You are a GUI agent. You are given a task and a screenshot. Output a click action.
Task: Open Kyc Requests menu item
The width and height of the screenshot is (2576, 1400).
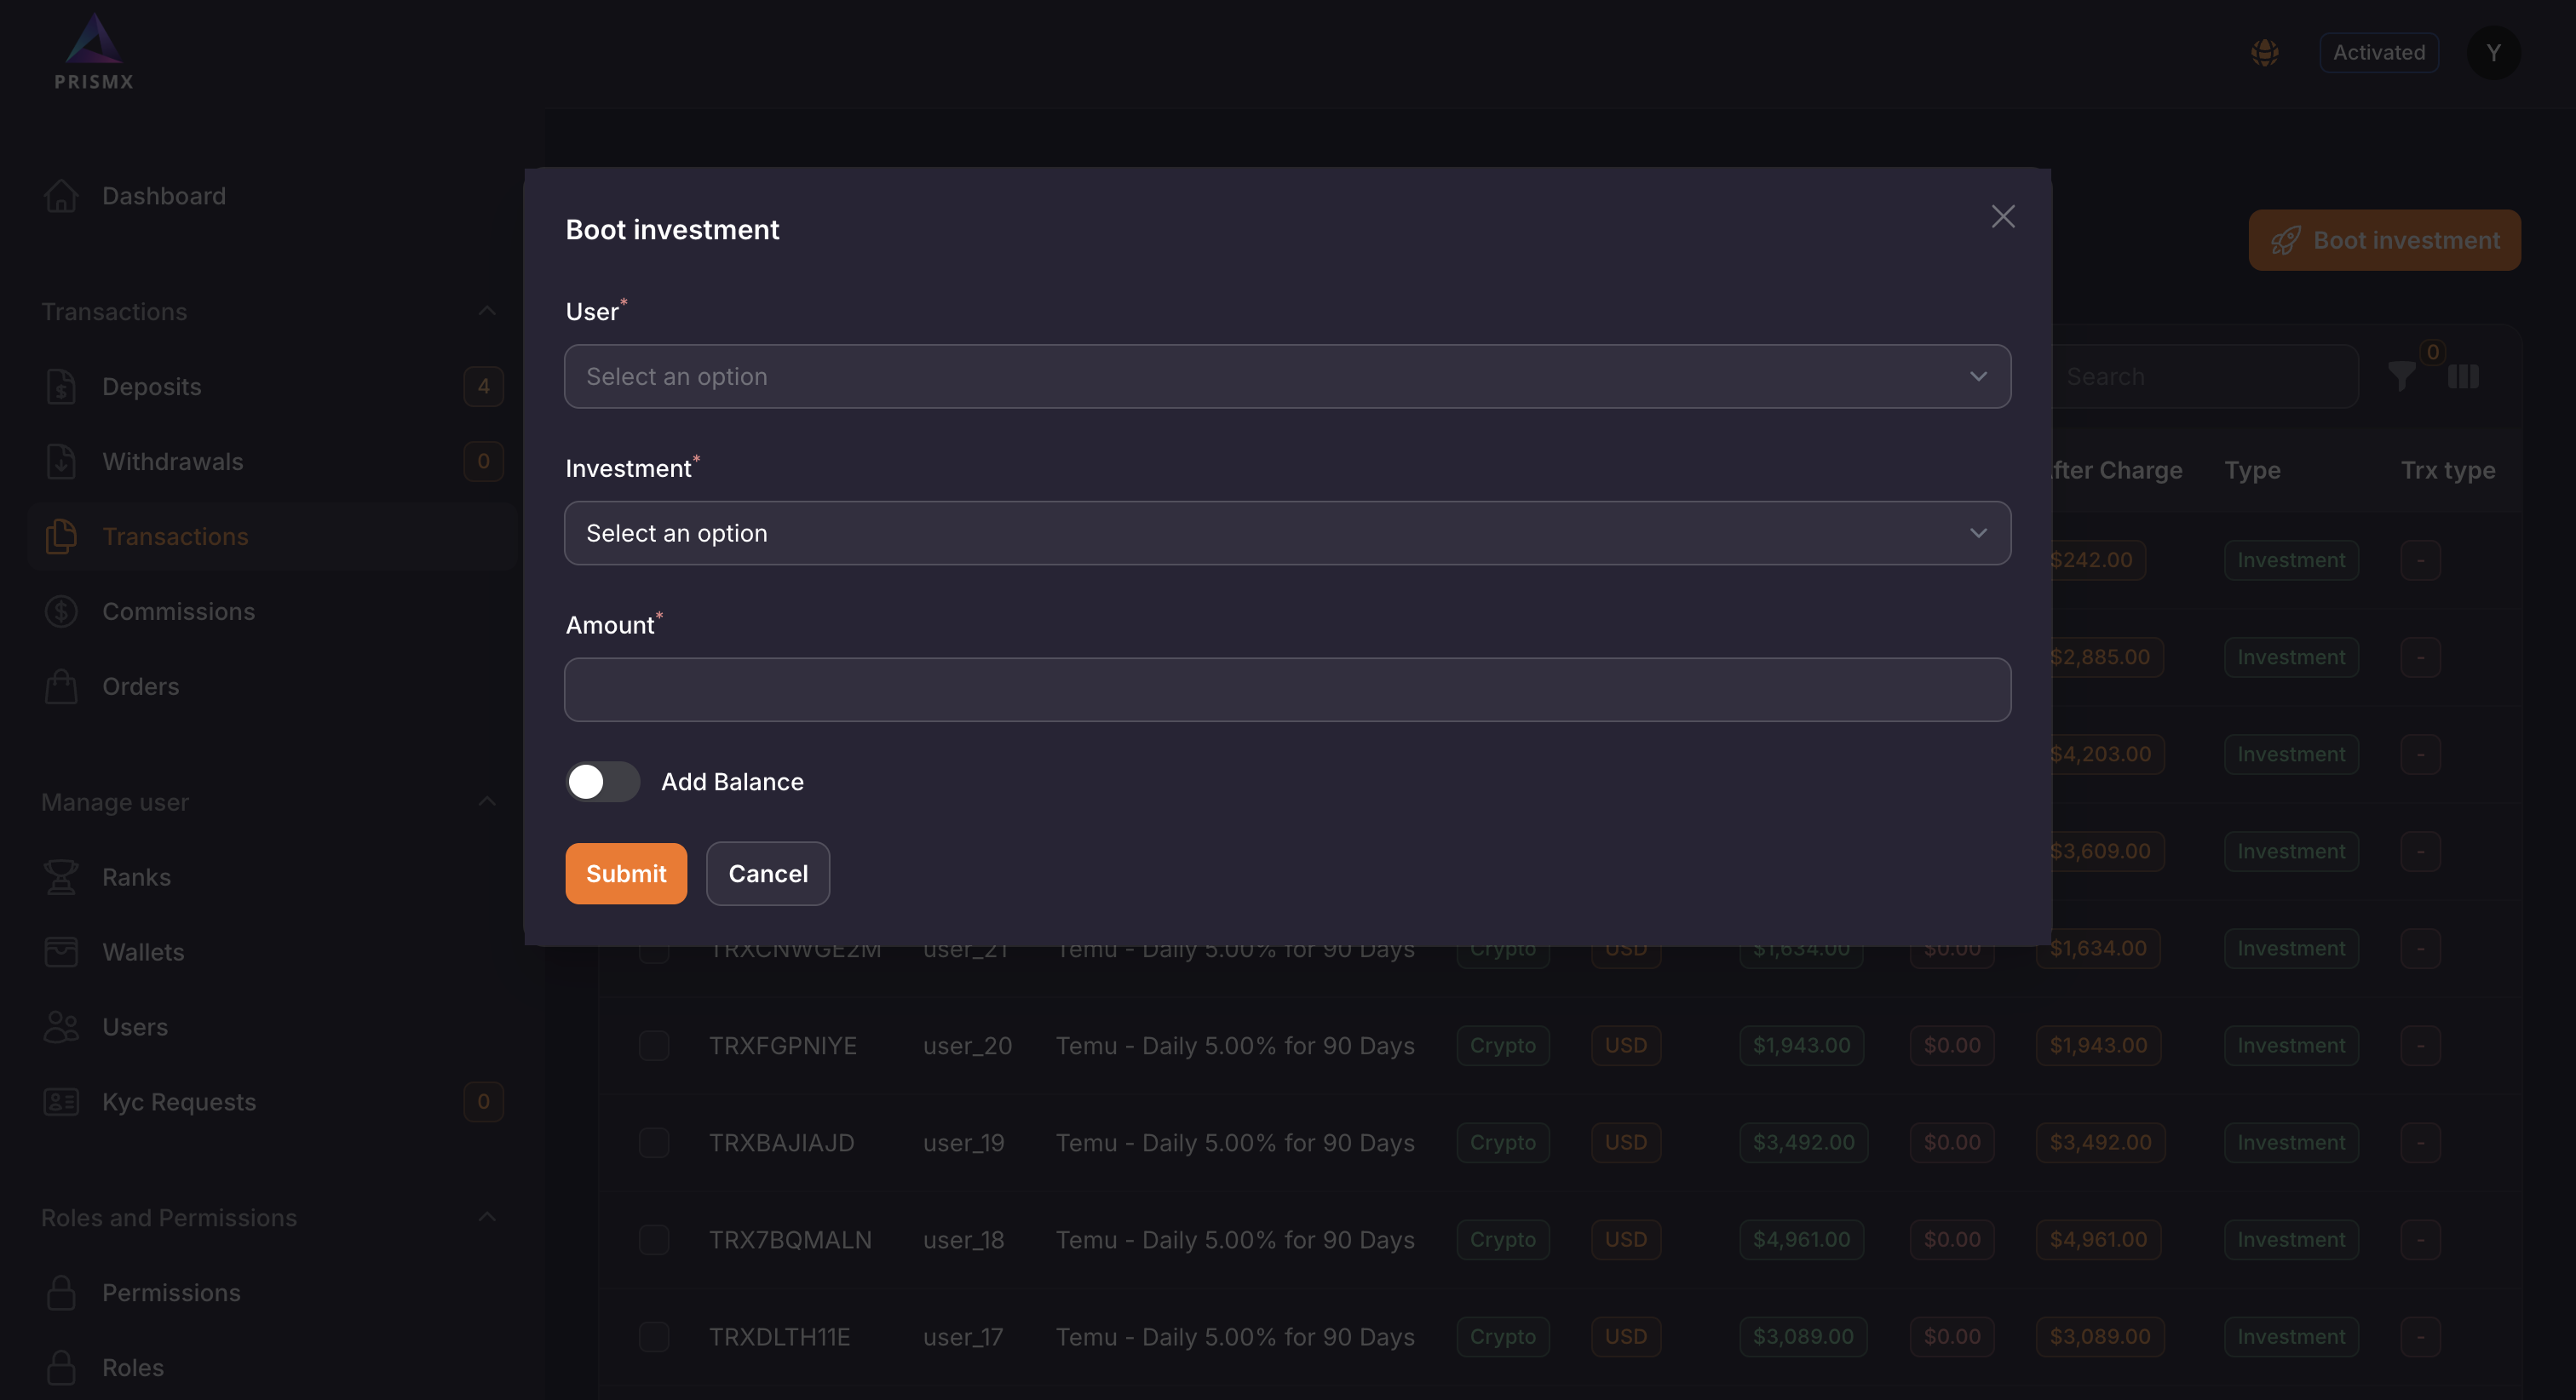pyautogui.click(x=179, y=1102)
